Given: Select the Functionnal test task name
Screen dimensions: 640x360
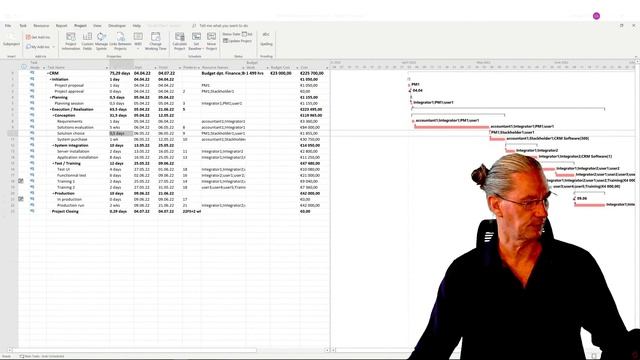Looking at the screenshot, I should point(71,175).
